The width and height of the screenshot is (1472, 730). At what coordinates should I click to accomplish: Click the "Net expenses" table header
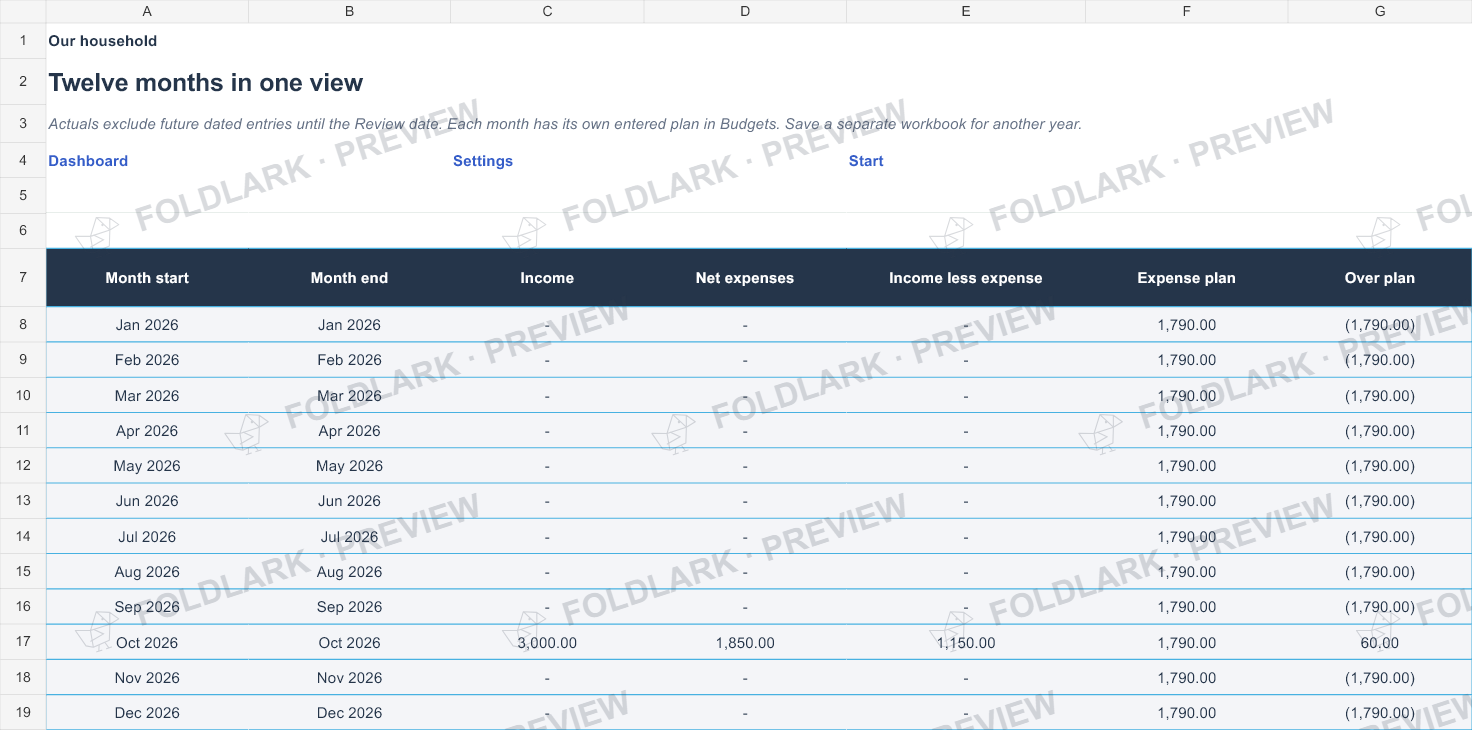click(x=745, y=278)
